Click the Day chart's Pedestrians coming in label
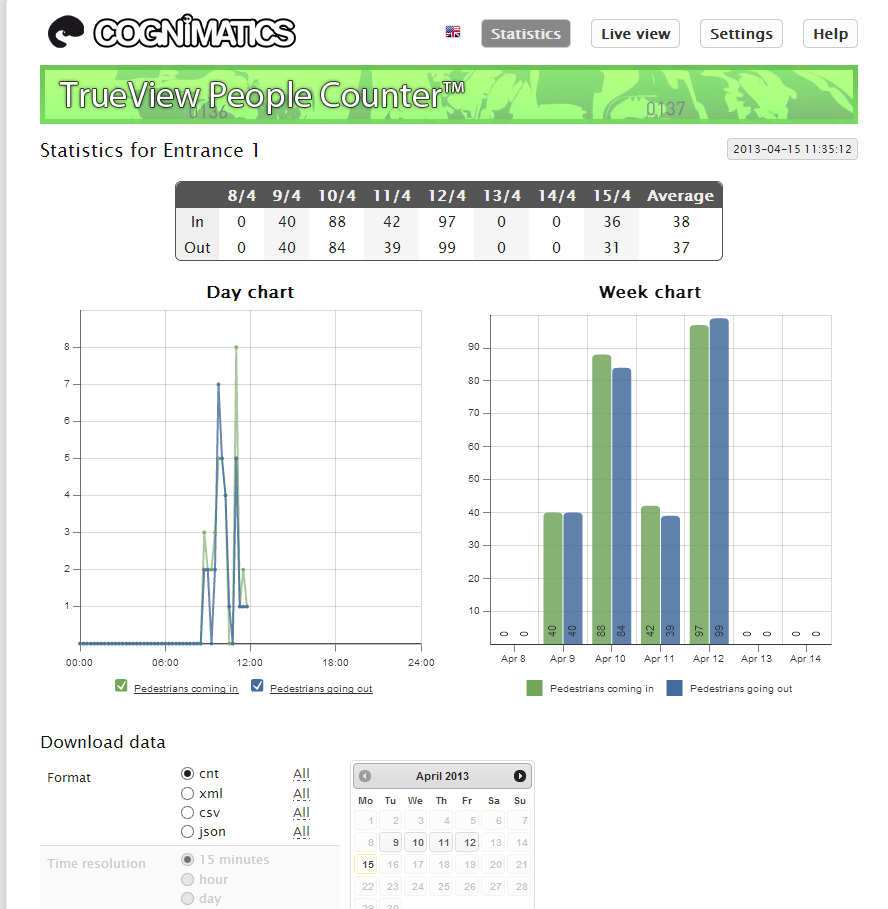888x909 pixels. pos(186,688)
